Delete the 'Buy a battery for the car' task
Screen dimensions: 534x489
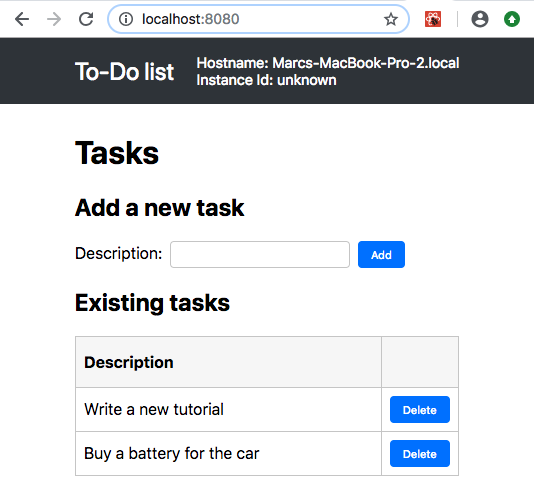420,453
